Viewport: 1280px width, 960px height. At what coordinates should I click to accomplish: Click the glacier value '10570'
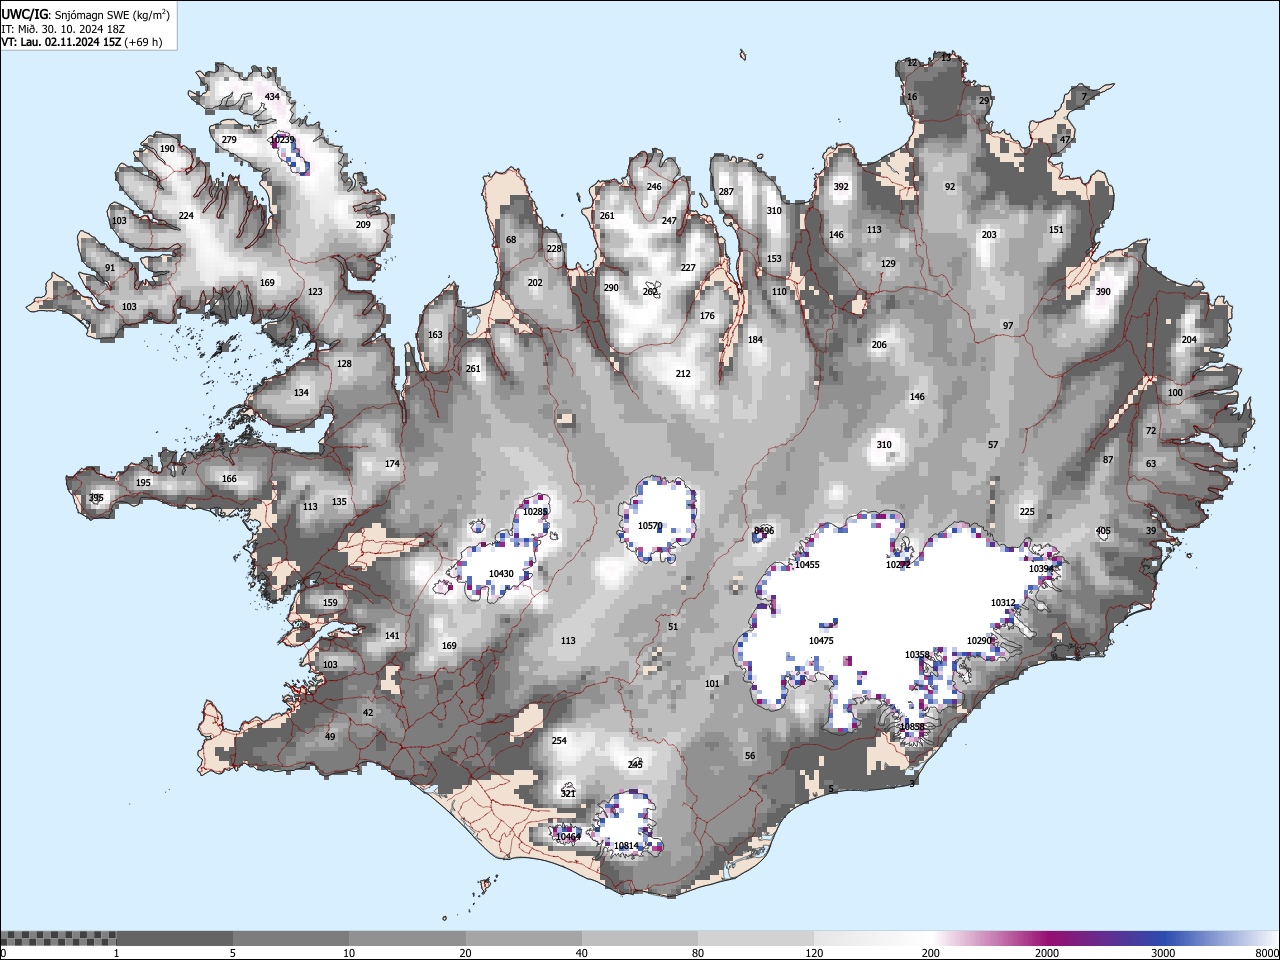coord(650,526)
